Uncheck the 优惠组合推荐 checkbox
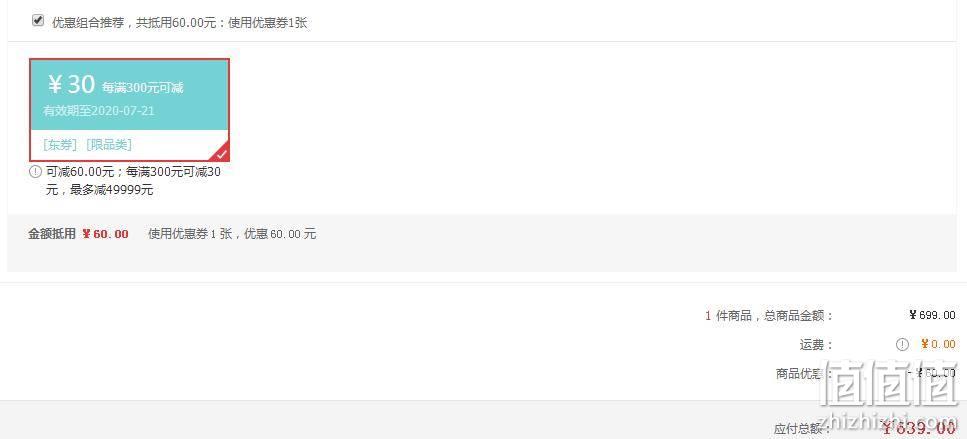Screen dimensions: 967x439 pos(38,21)
